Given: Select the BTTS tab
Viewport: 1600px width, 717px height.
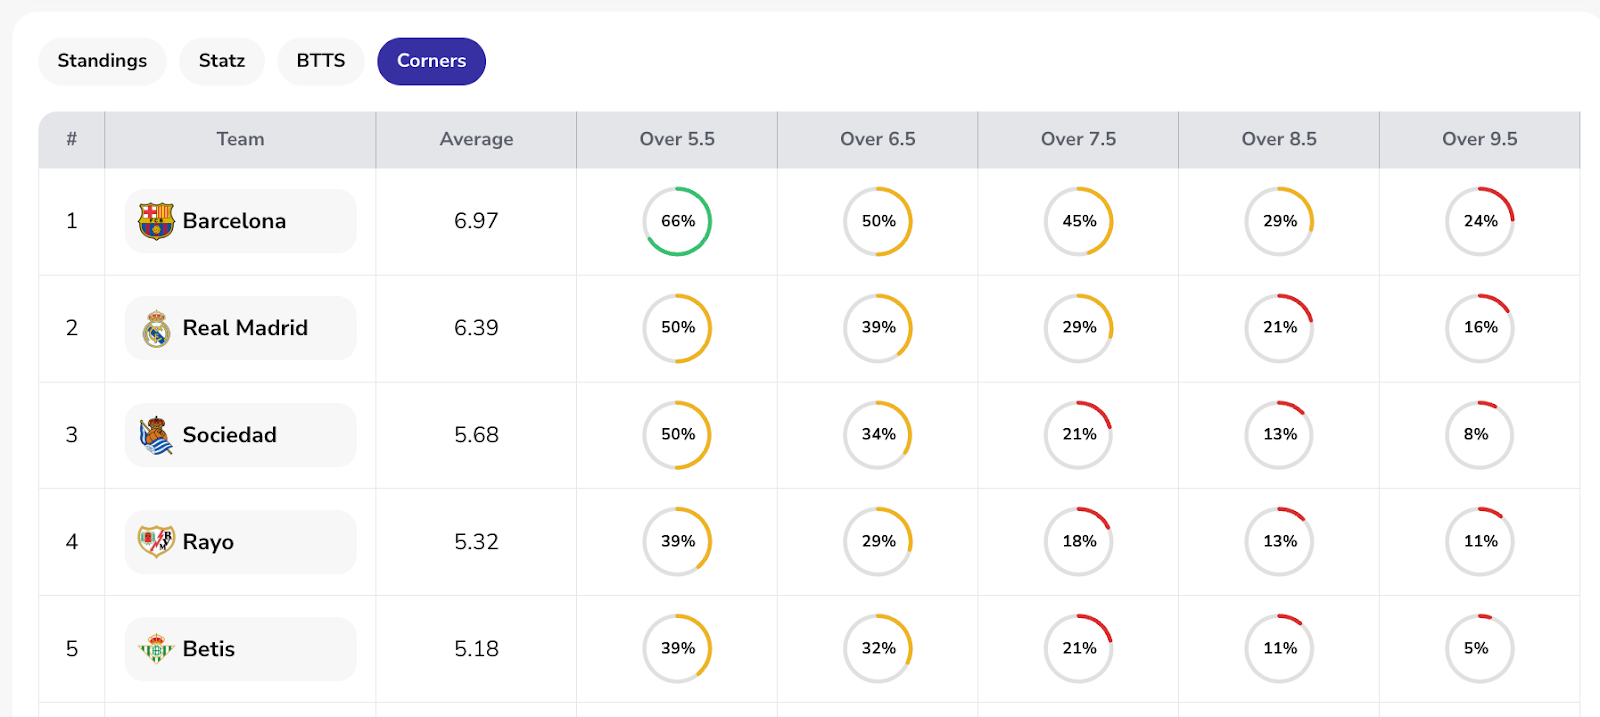Looking at the screenshot, I should tap(320, 61).
